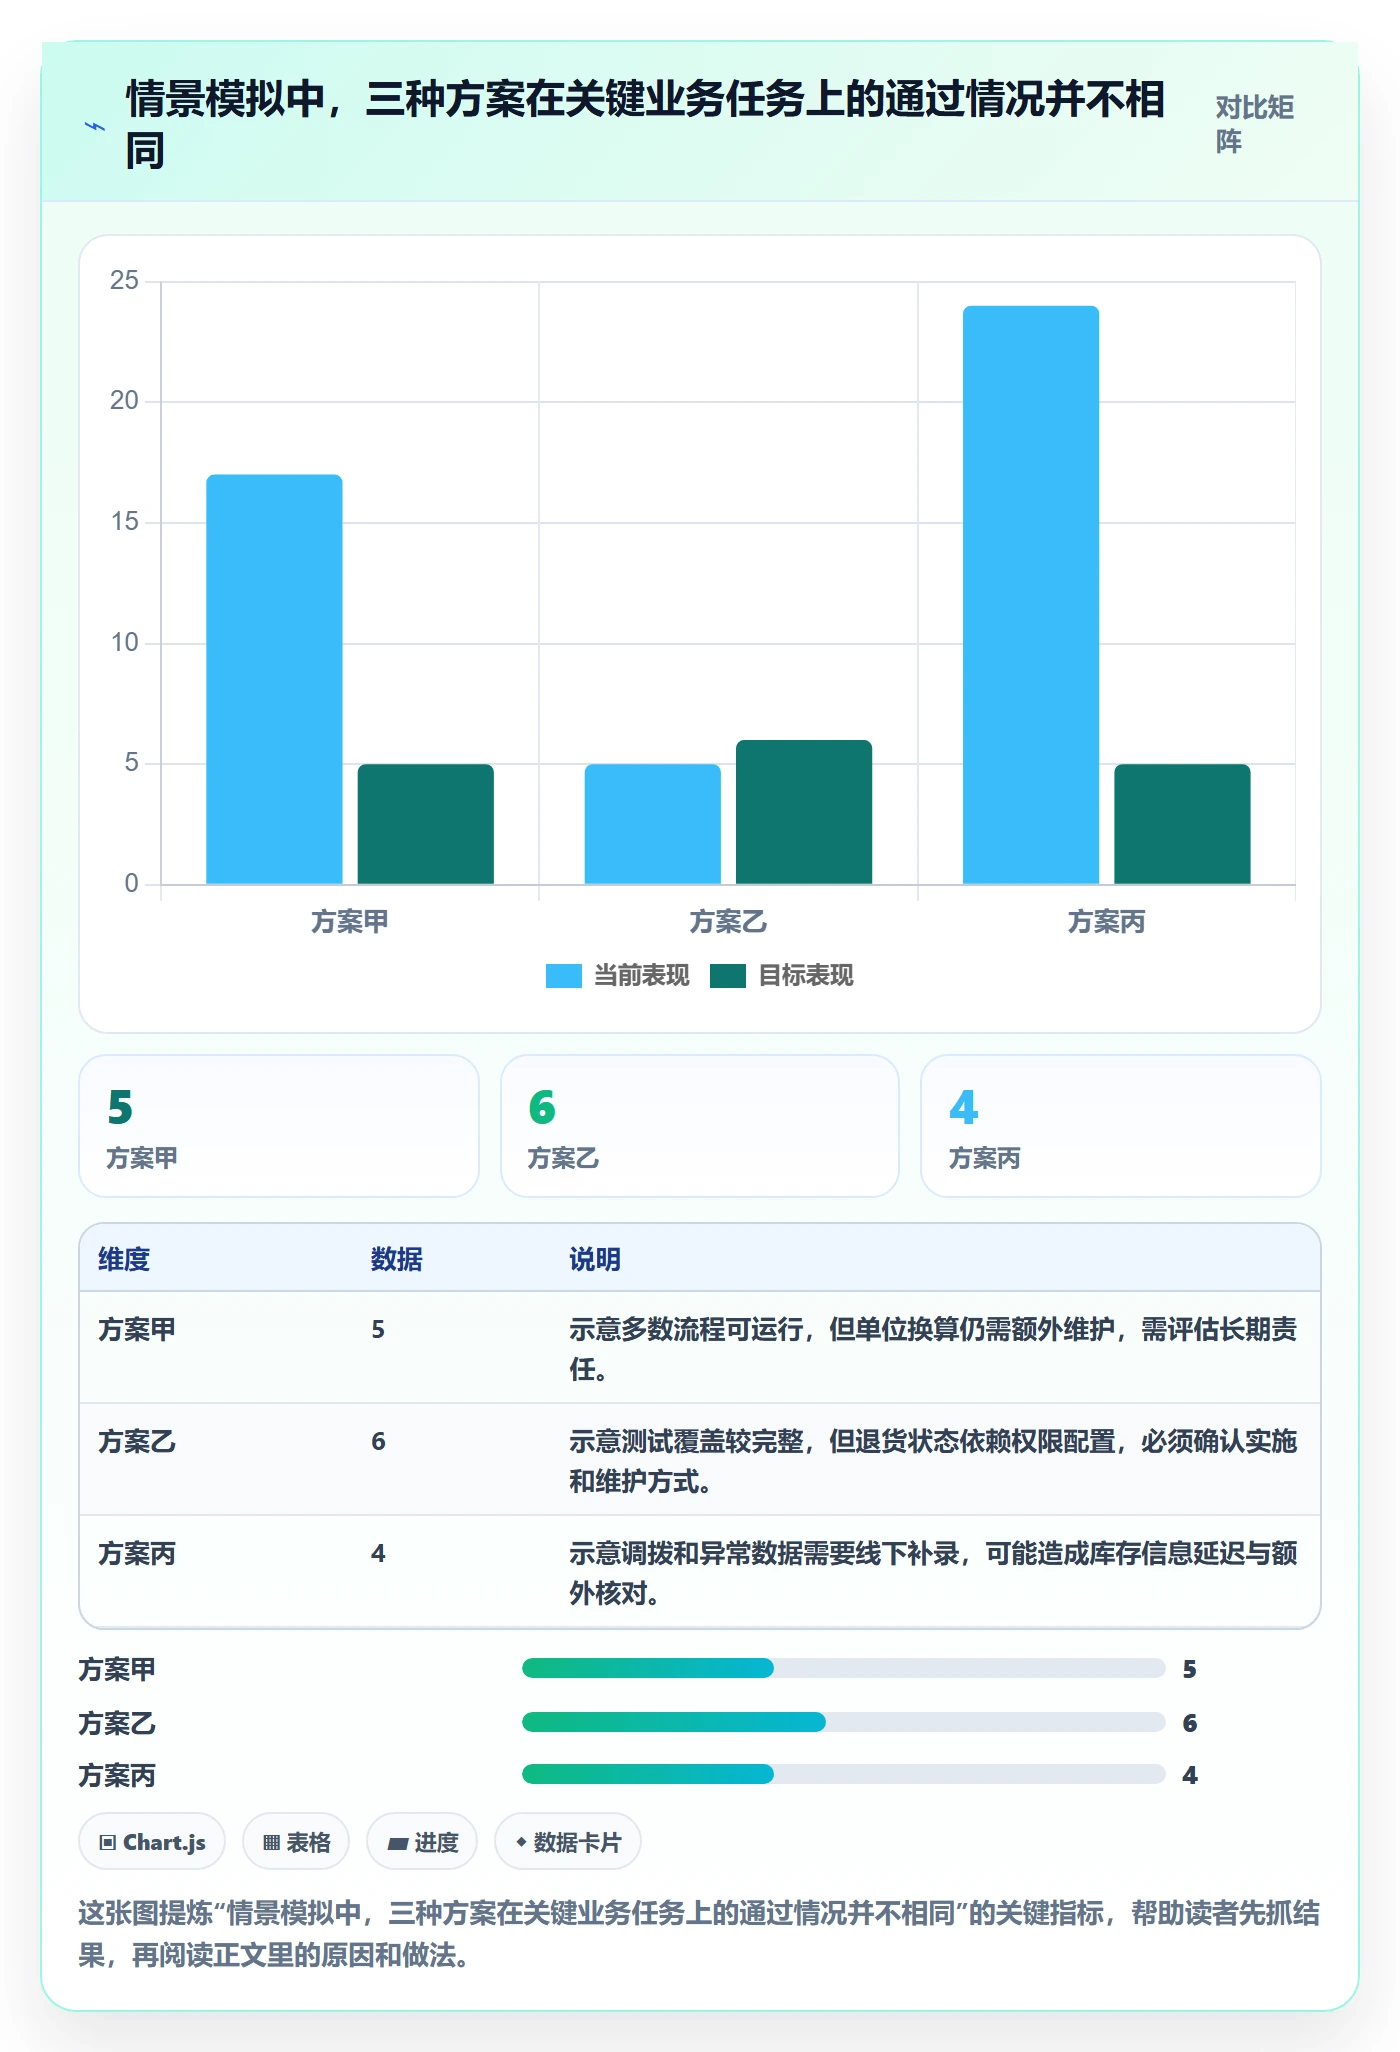Click the y-axis value 15
Viewport: 1400px width, 2052px height.
(124, 521)
